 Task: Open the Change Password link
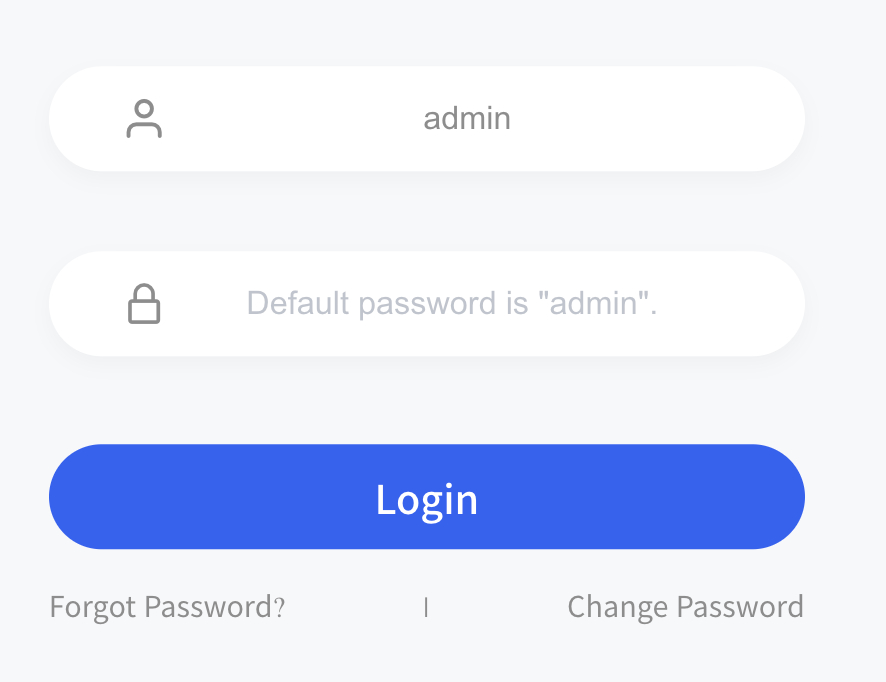pos(685,607)
